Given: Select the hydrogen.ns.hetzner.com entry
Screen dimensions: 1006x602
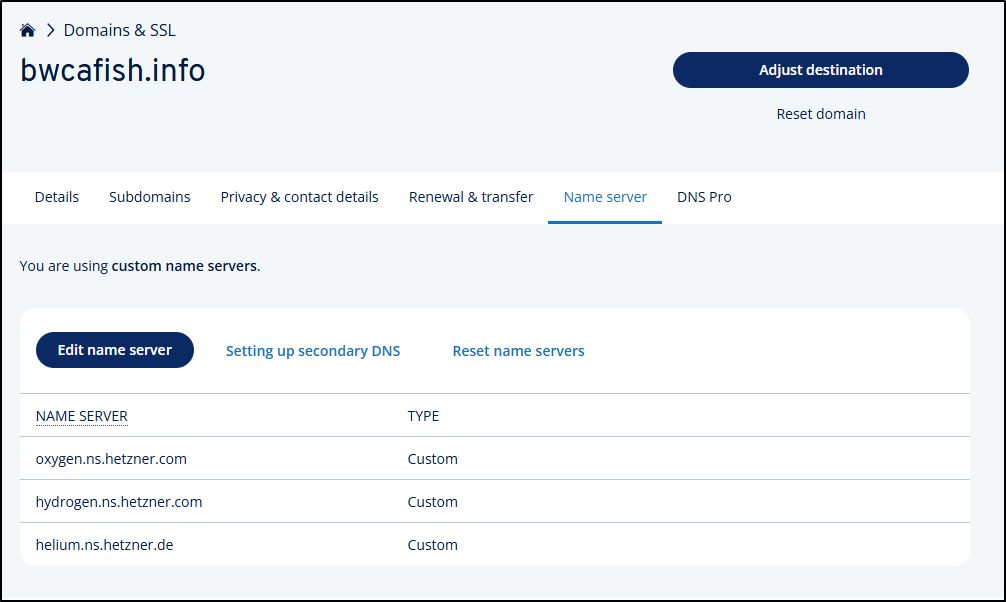Looking at the screenshot, I should [119, 502].
